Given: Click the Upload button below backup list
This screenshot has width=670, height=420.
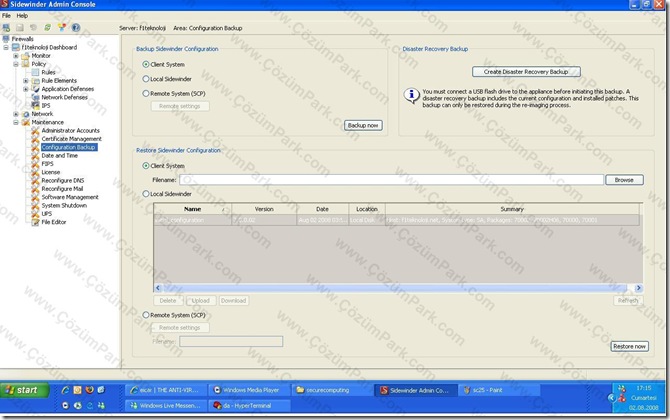Looking at the screenshot, I should point(200,301).
